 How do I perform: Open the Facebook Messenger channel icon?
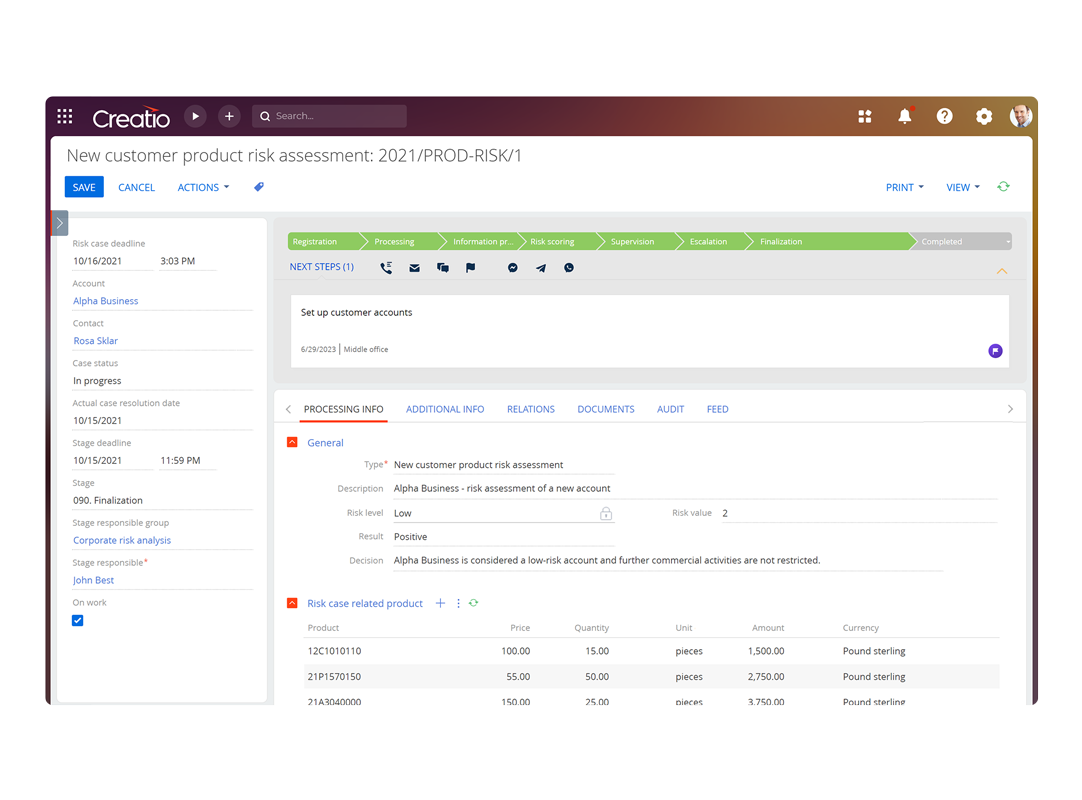512,267
